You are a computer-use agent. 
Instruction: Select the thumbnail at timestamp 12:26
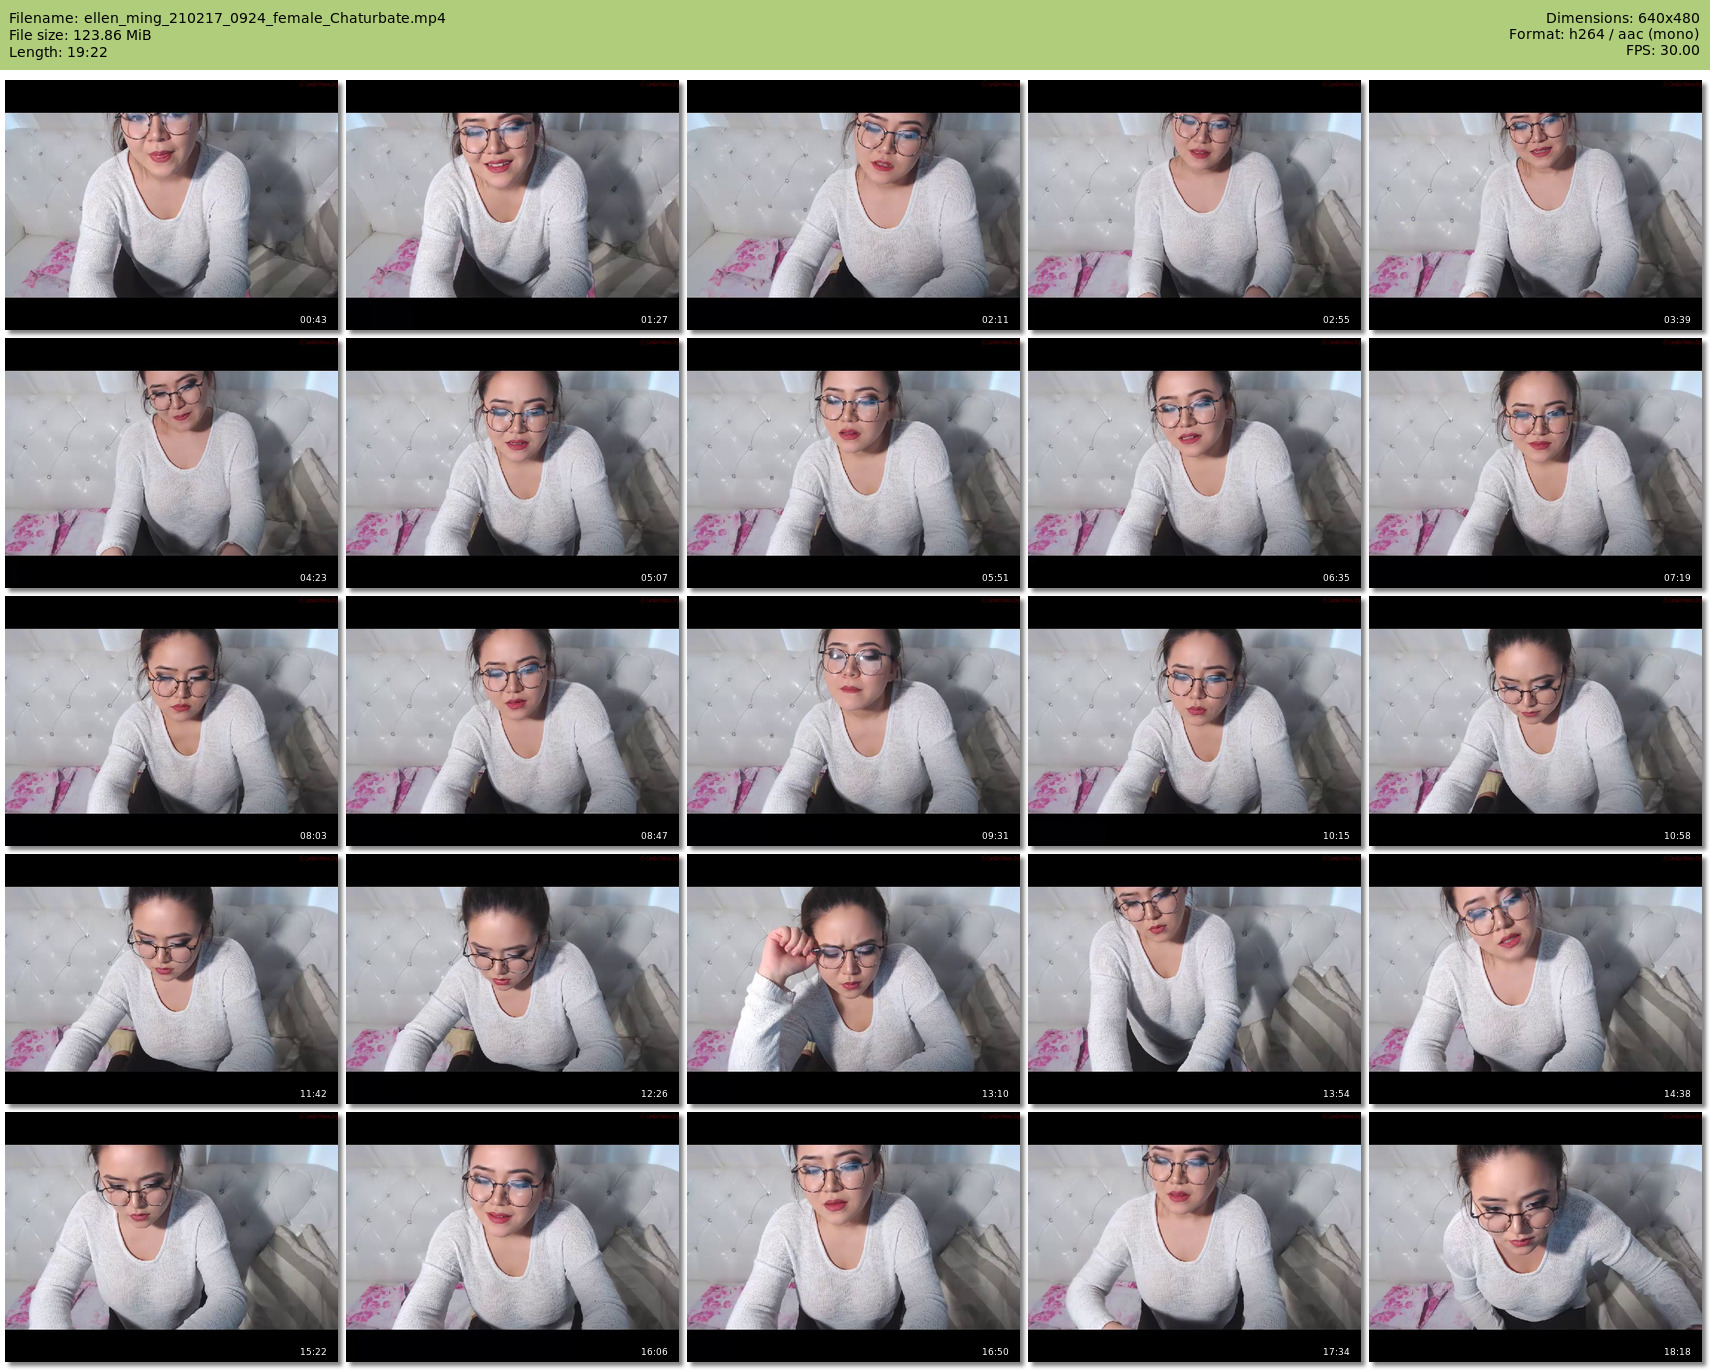pyautogui.click(x=513, y=979)
